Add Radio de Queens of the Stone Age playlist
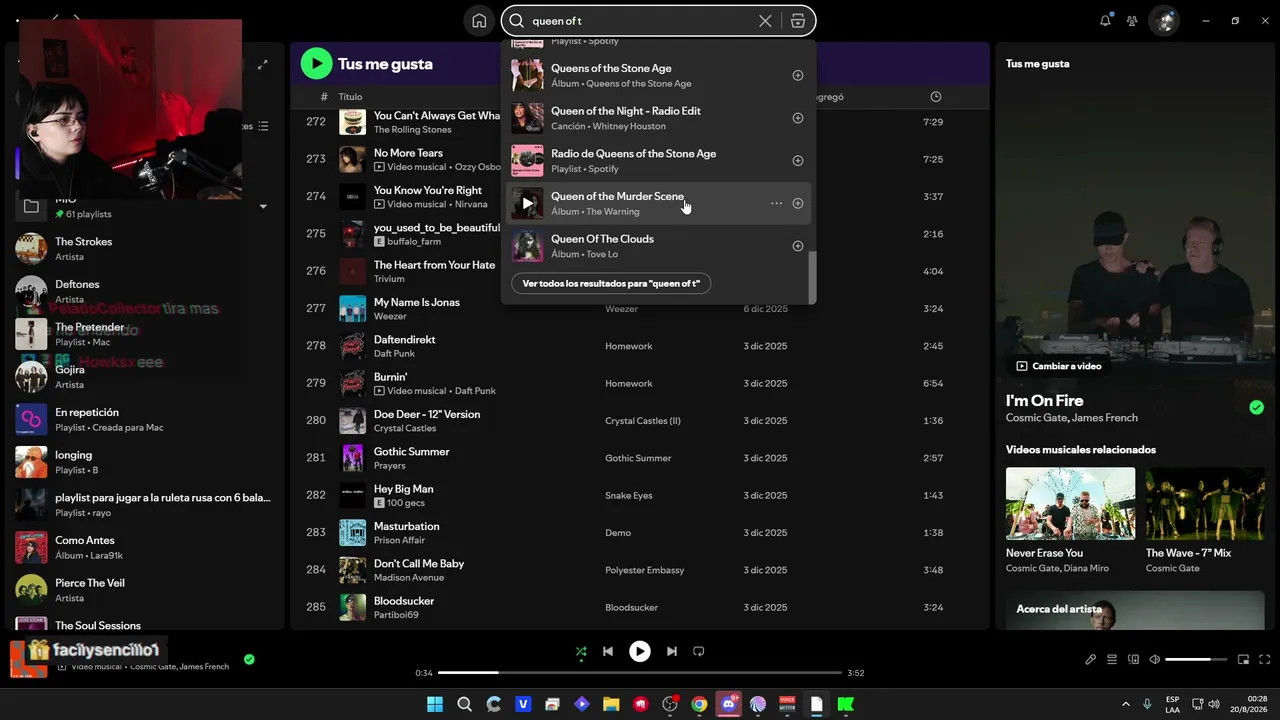 coord(798,161)
